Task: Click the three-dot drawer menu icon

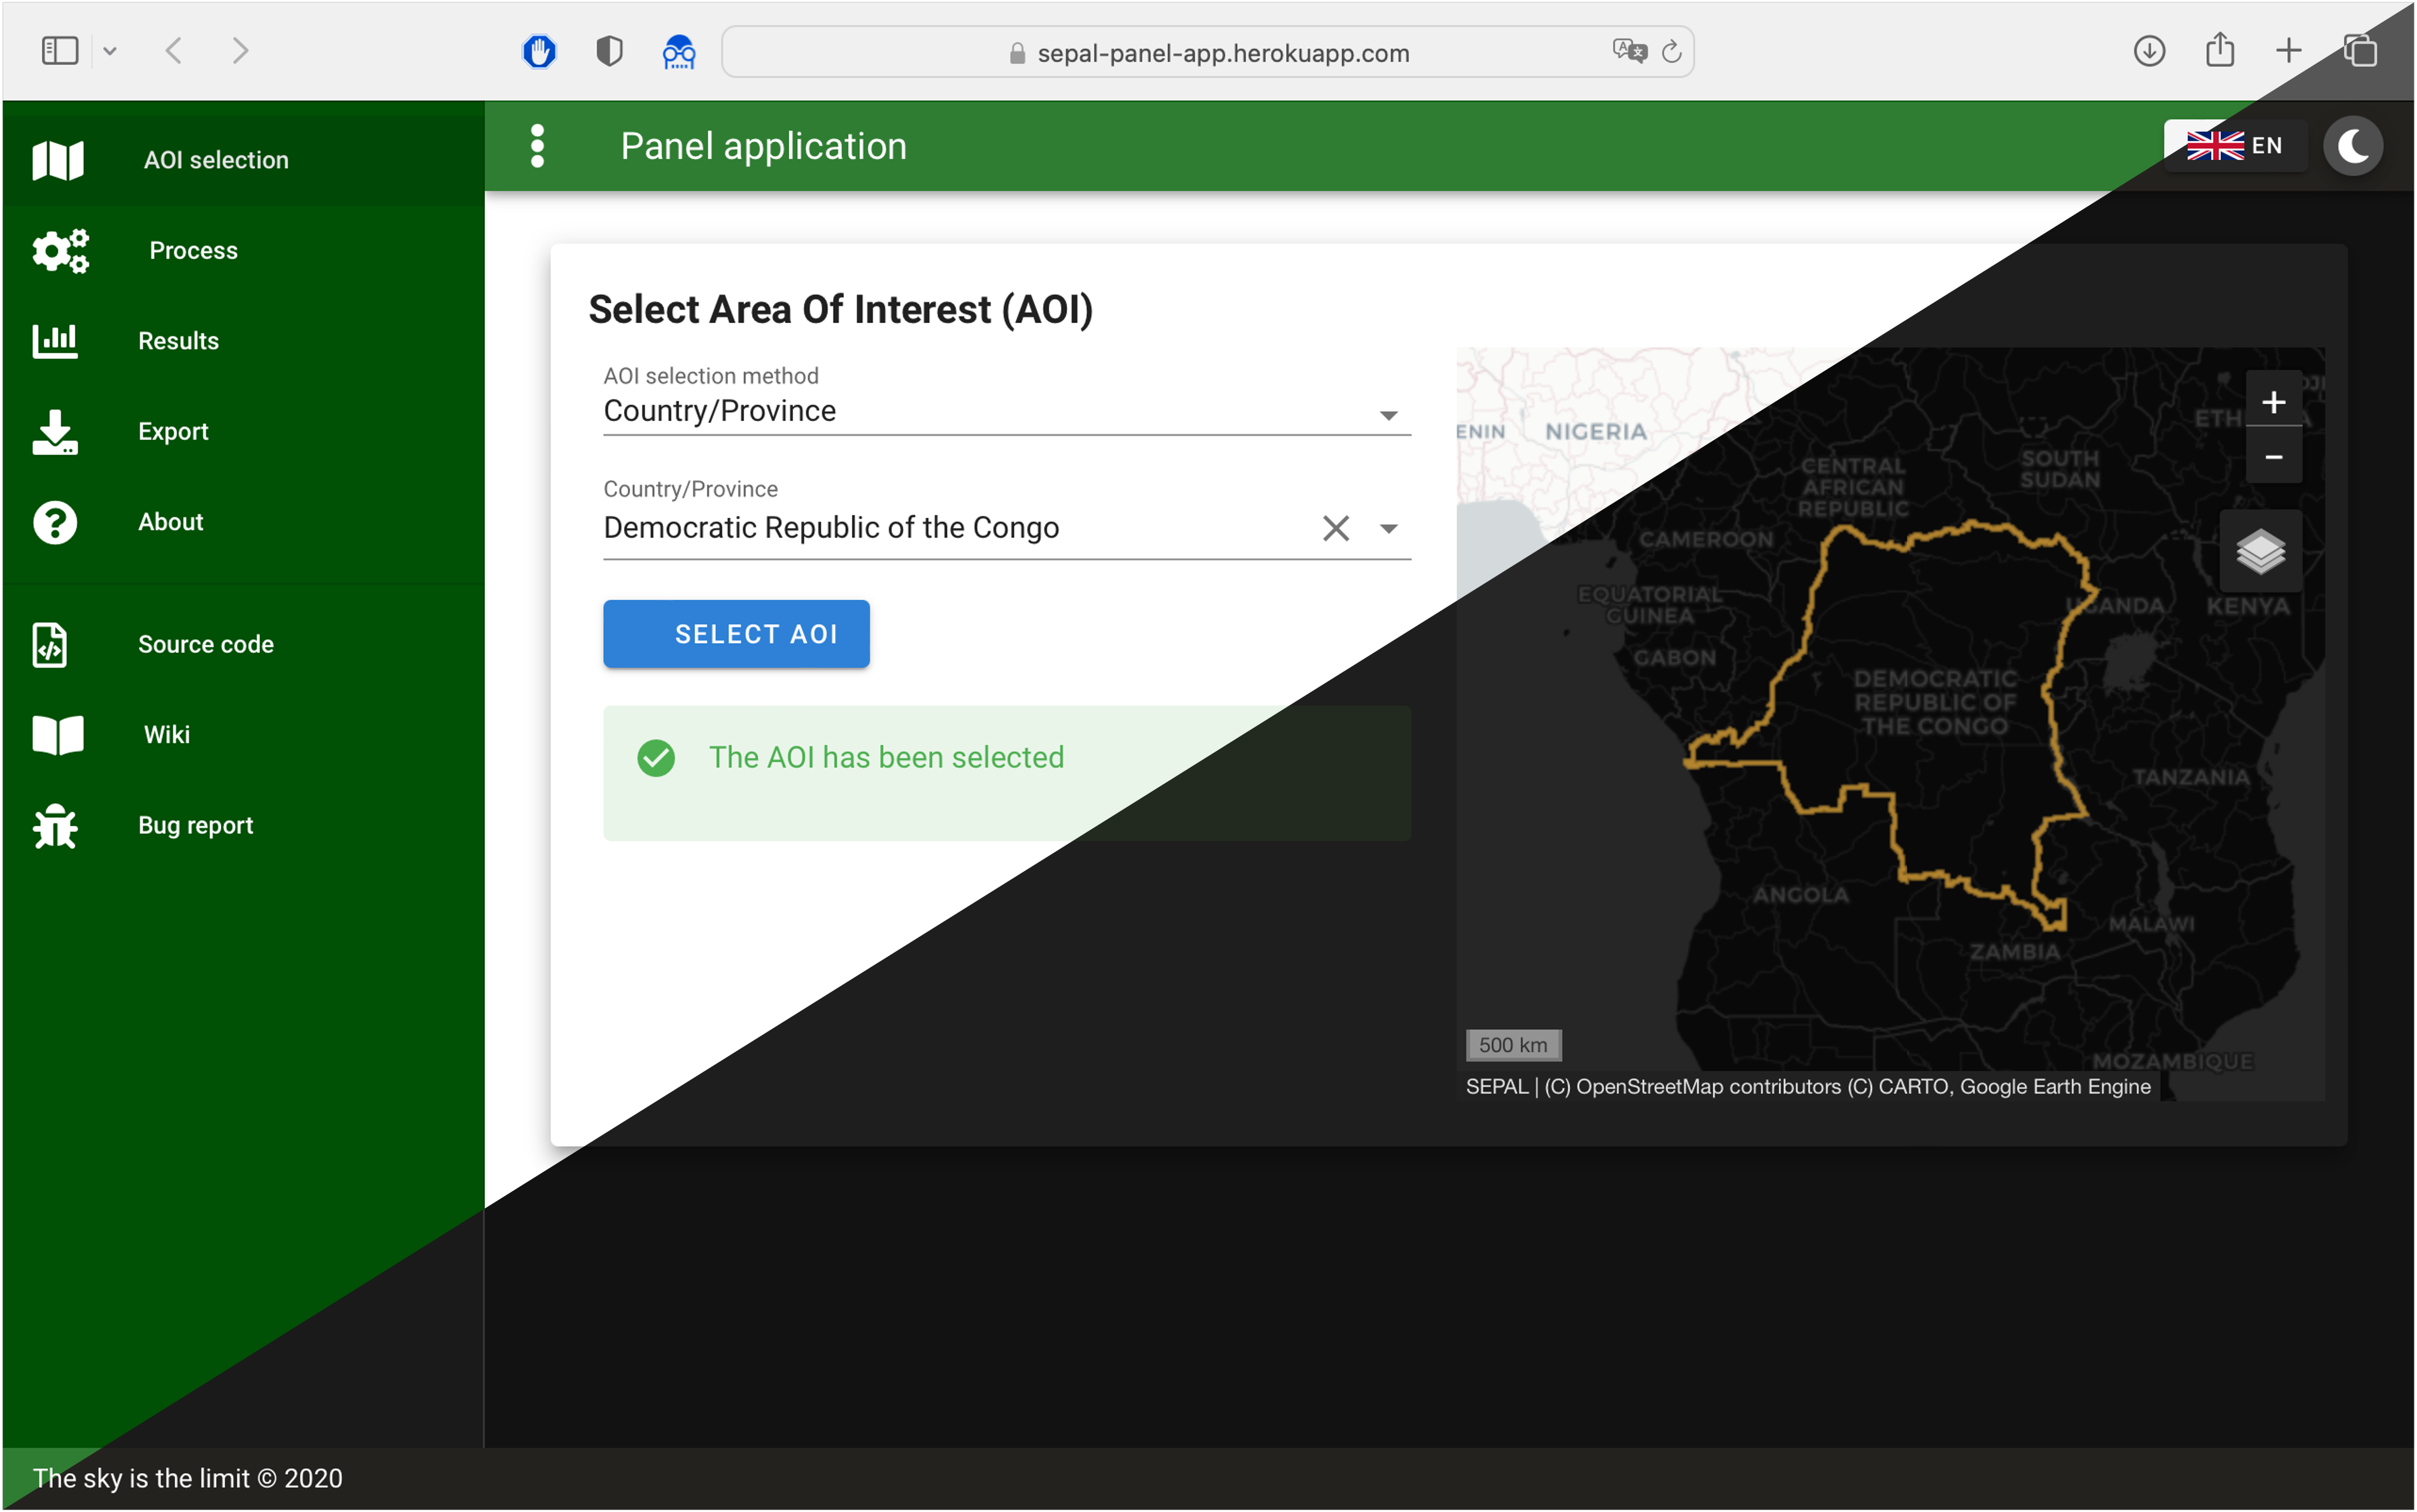Action: point(537,146)
